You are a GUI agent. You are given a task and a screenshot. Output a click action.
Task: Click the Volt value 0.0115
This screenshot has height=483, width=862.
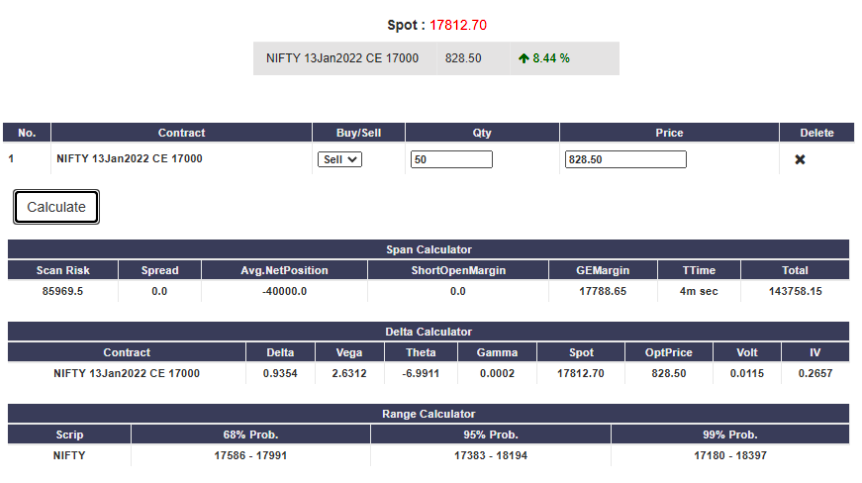coord(747,374)
